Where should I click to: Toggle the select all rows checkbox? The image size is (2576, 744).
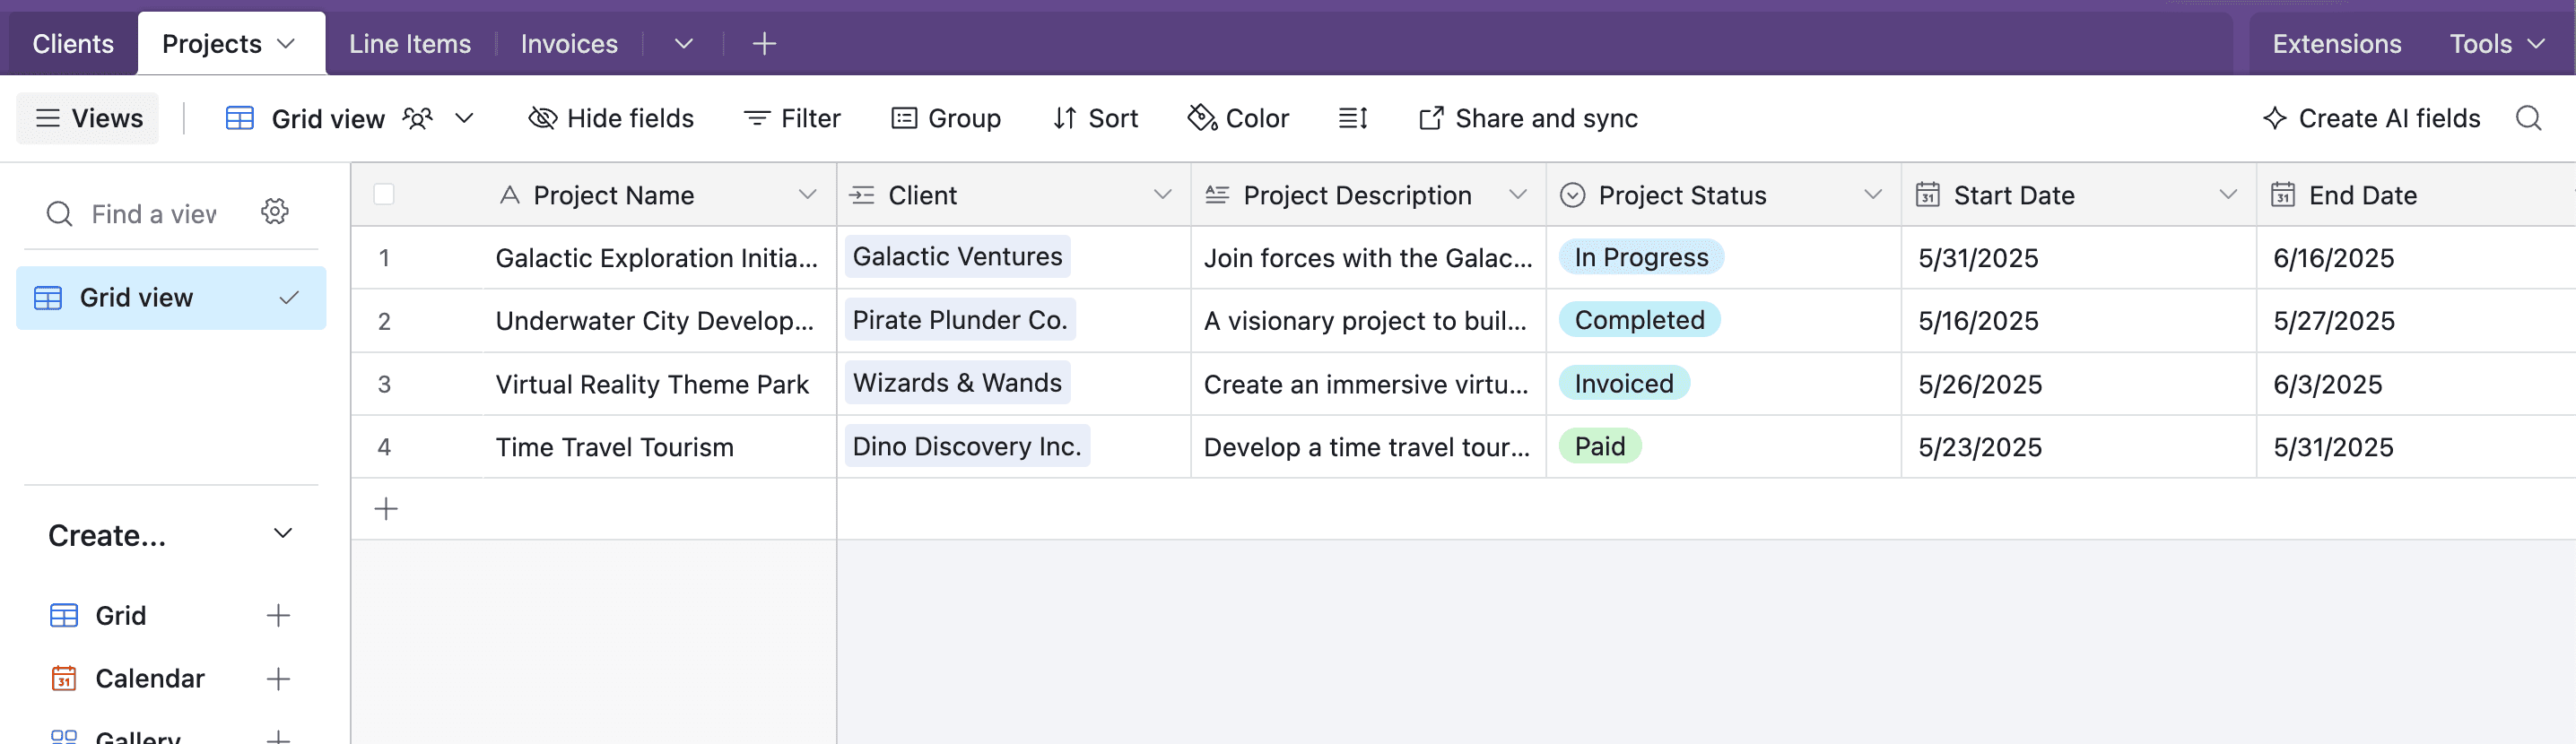[384, 194]
